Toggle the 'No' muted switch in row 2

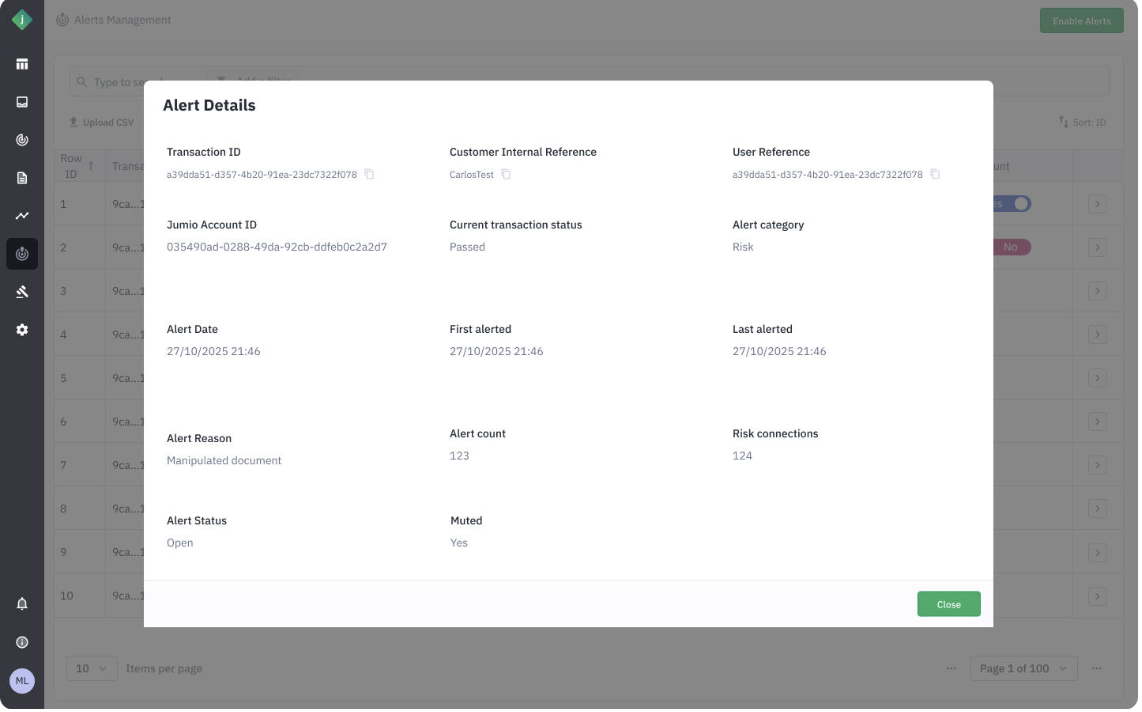(1011, 248)
